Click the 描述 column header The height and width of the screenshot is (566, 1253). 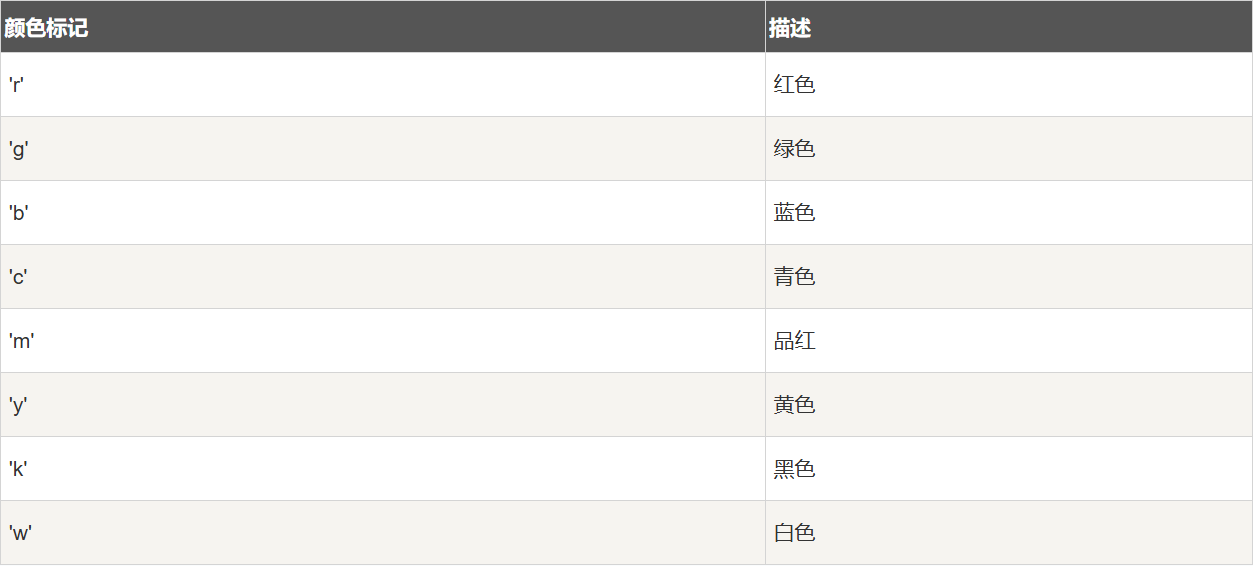(790, 28)
